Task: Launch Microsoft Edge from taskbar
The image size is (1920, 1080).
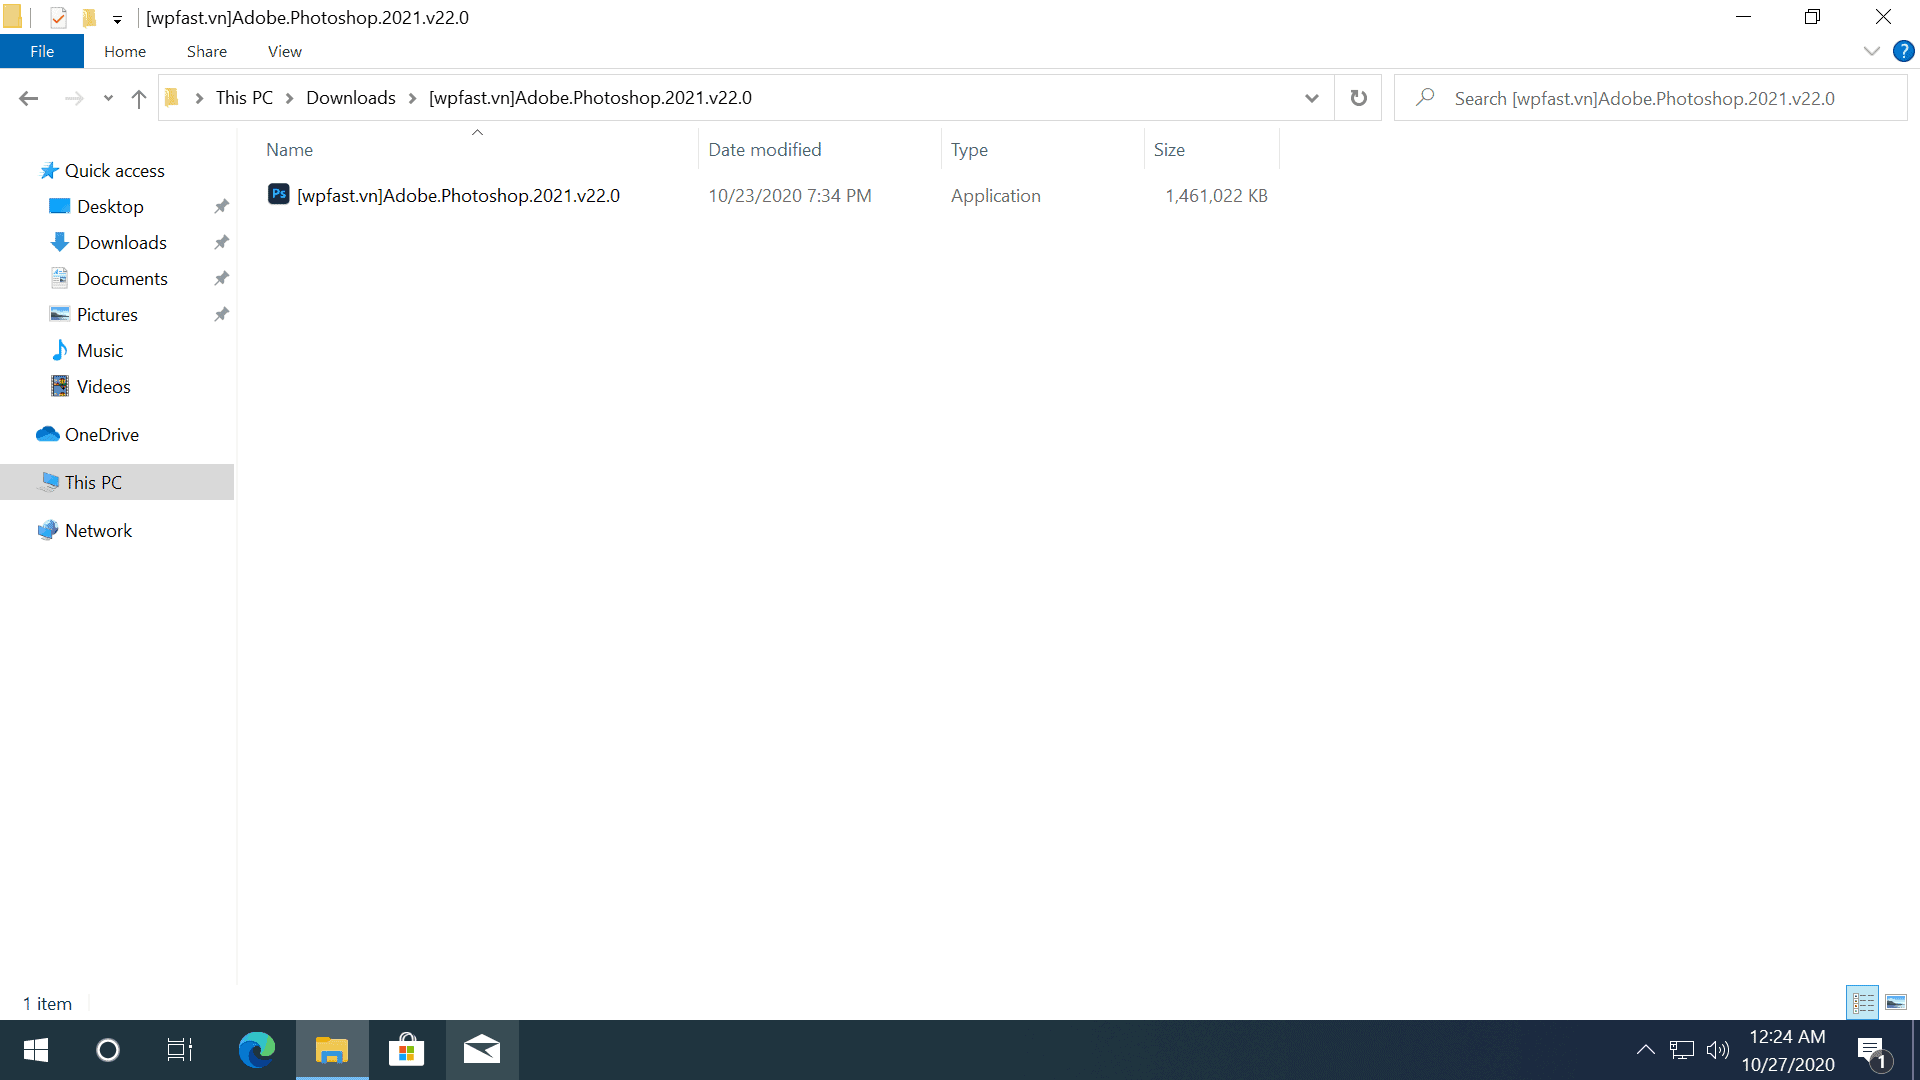Action: [257, 1050]
